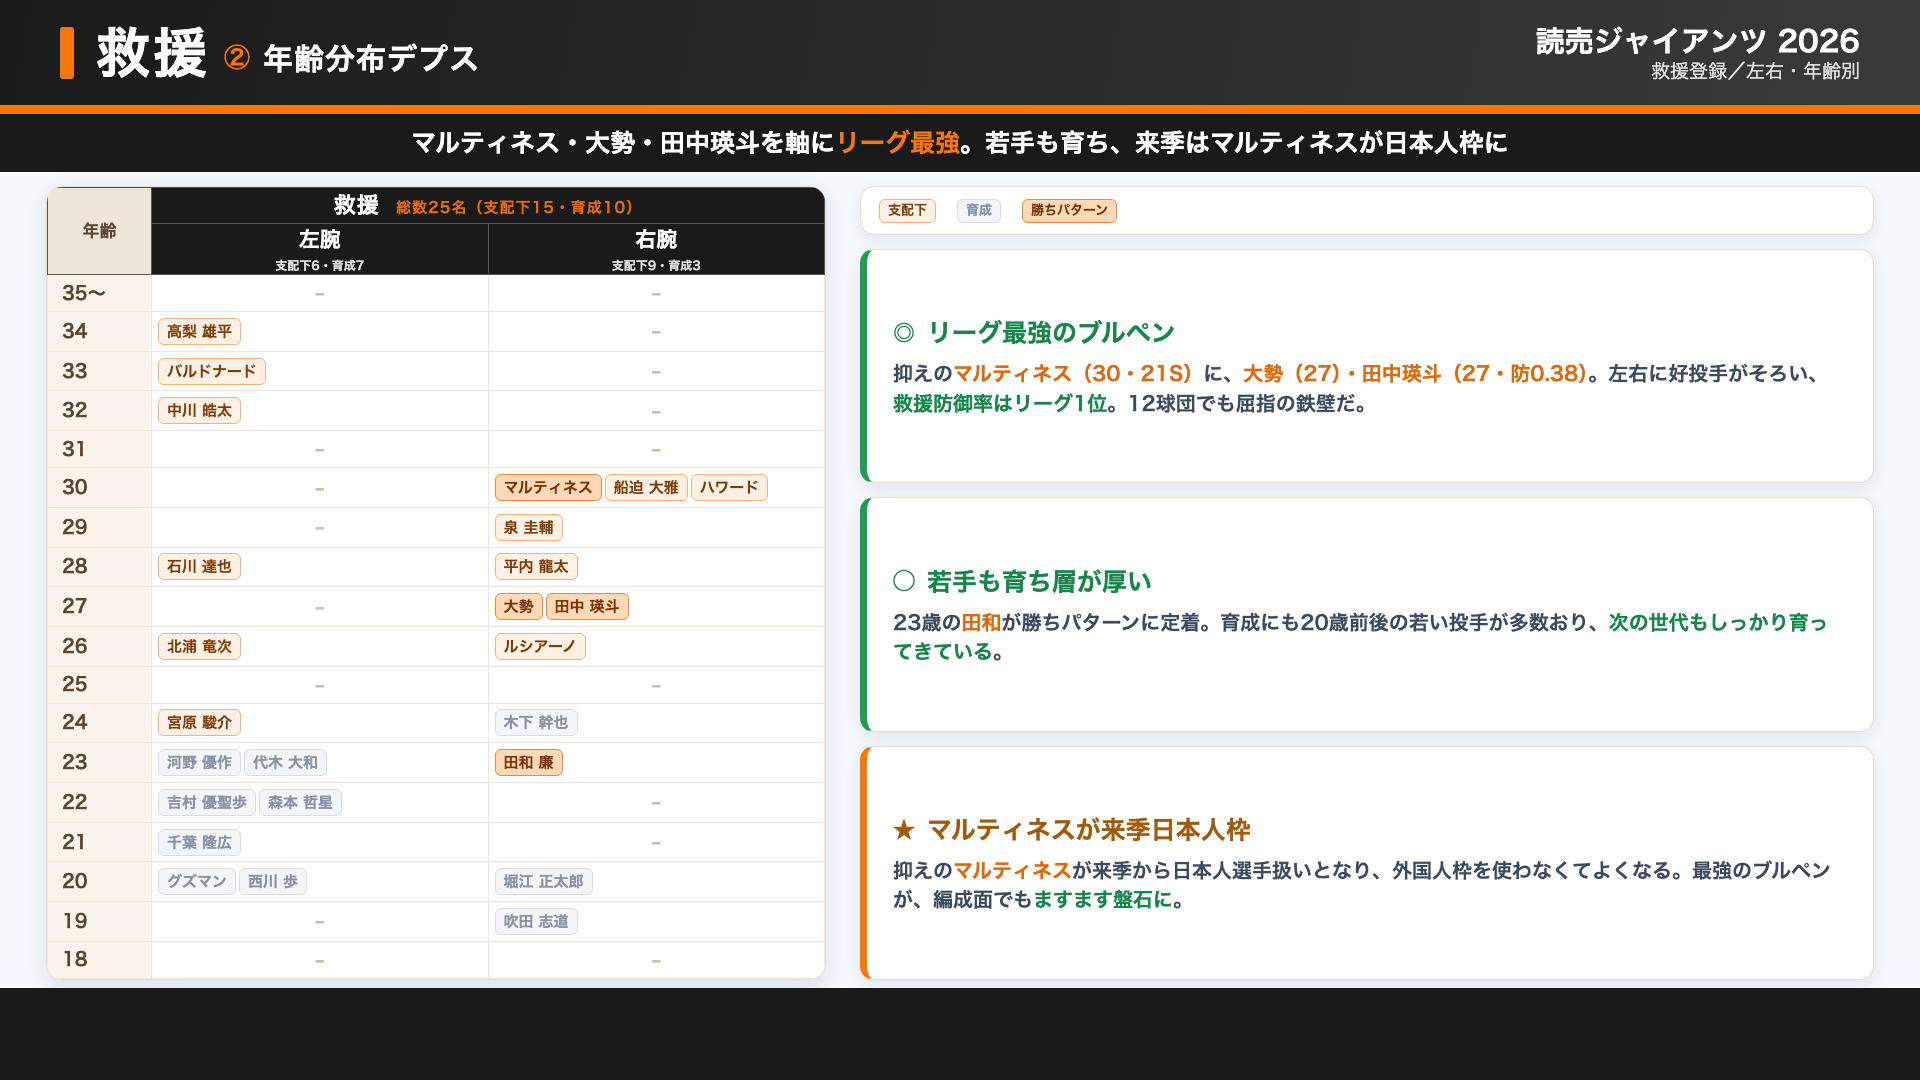Select player chip 田中 瑛斗
Screen dimensions: 1920x1080
(587, 606)
